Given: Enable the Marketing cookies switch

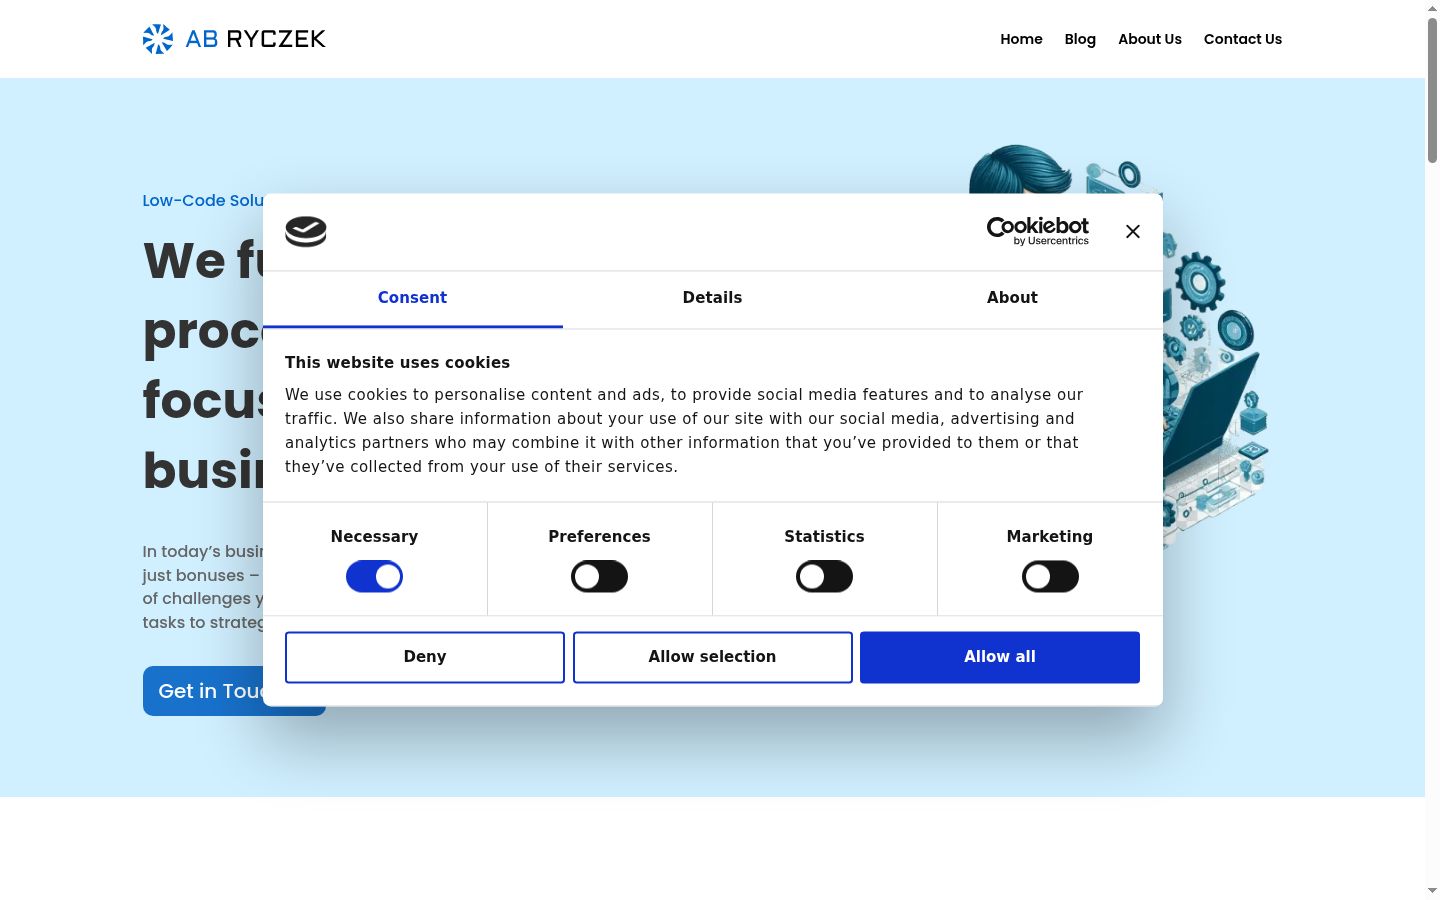Looking at the screenshot, I should pyautogui.click(x=1050, y=577).
